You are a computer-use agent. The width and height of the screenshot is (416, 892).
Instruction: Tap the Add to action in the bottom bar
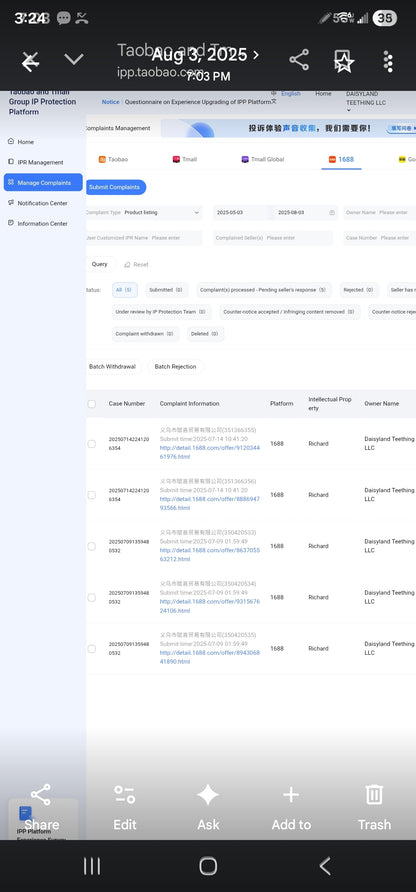[291, 807]
